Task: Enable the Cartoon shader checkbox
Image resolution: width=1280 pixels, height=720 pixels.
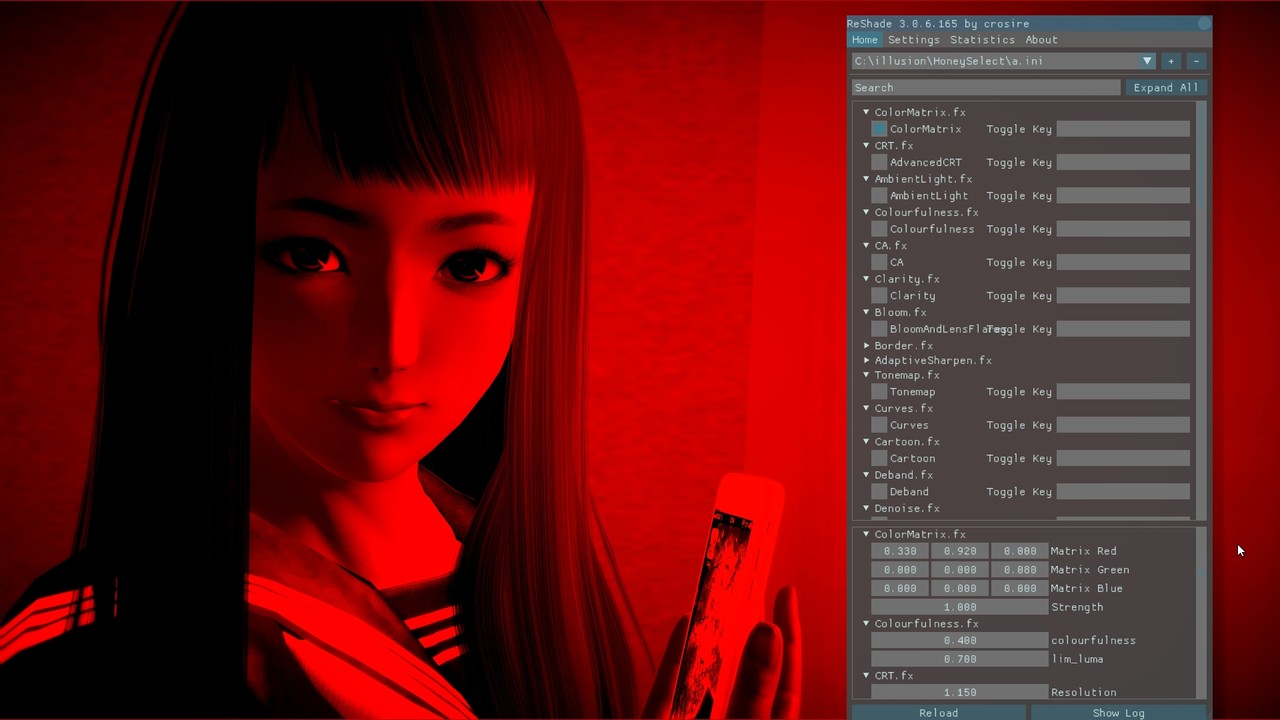Action: [x=878, y=458]
